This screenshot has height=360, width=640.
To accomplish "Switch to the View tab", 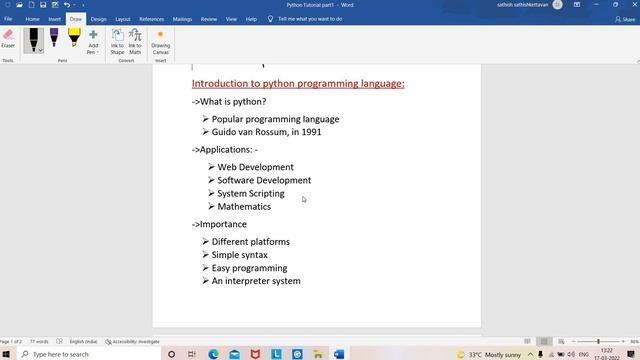I will 231,19.
